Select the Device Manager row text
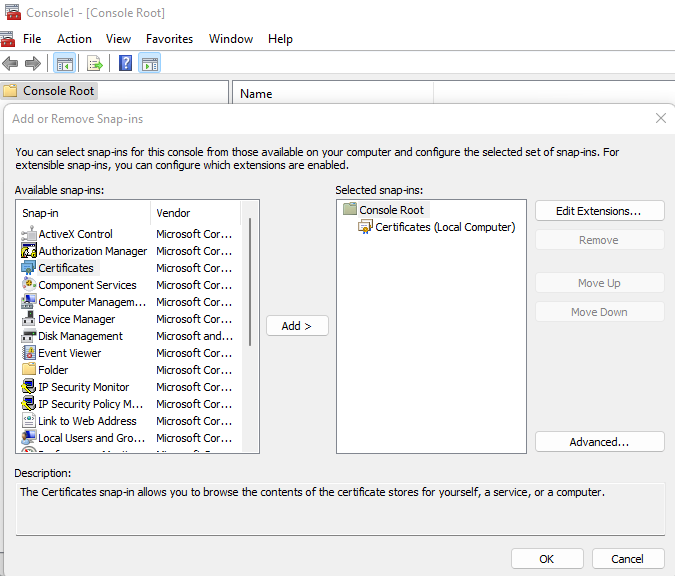Screen dimensions: 675x576 77,319
